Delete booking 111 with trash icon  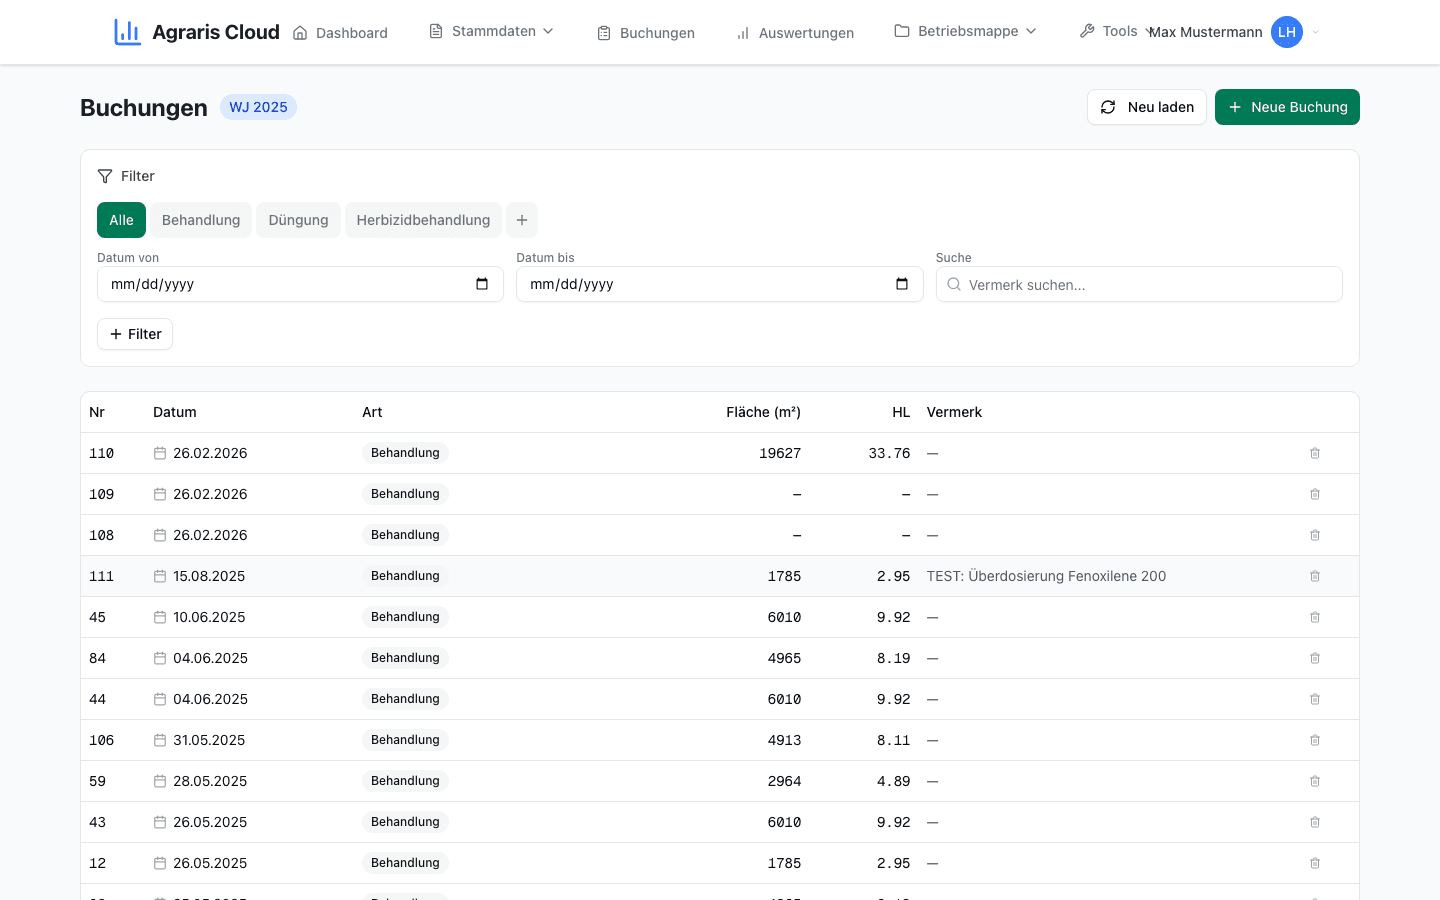(x=1315, y=576)
